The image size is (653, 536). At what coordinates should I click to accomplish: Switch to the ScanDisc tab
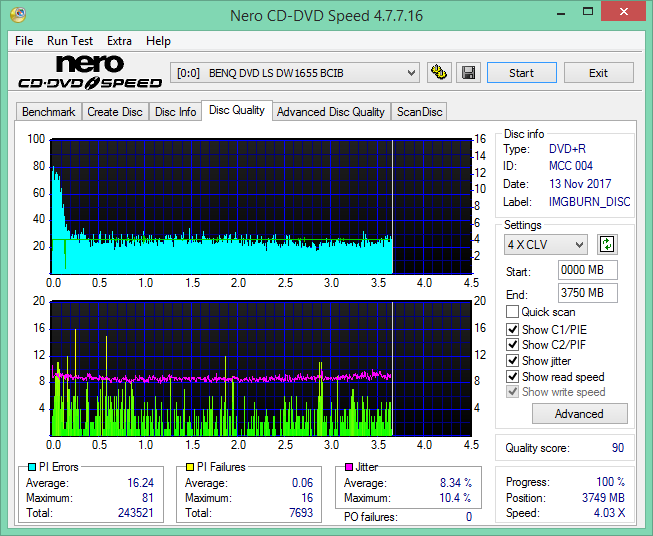coord(419,112)
